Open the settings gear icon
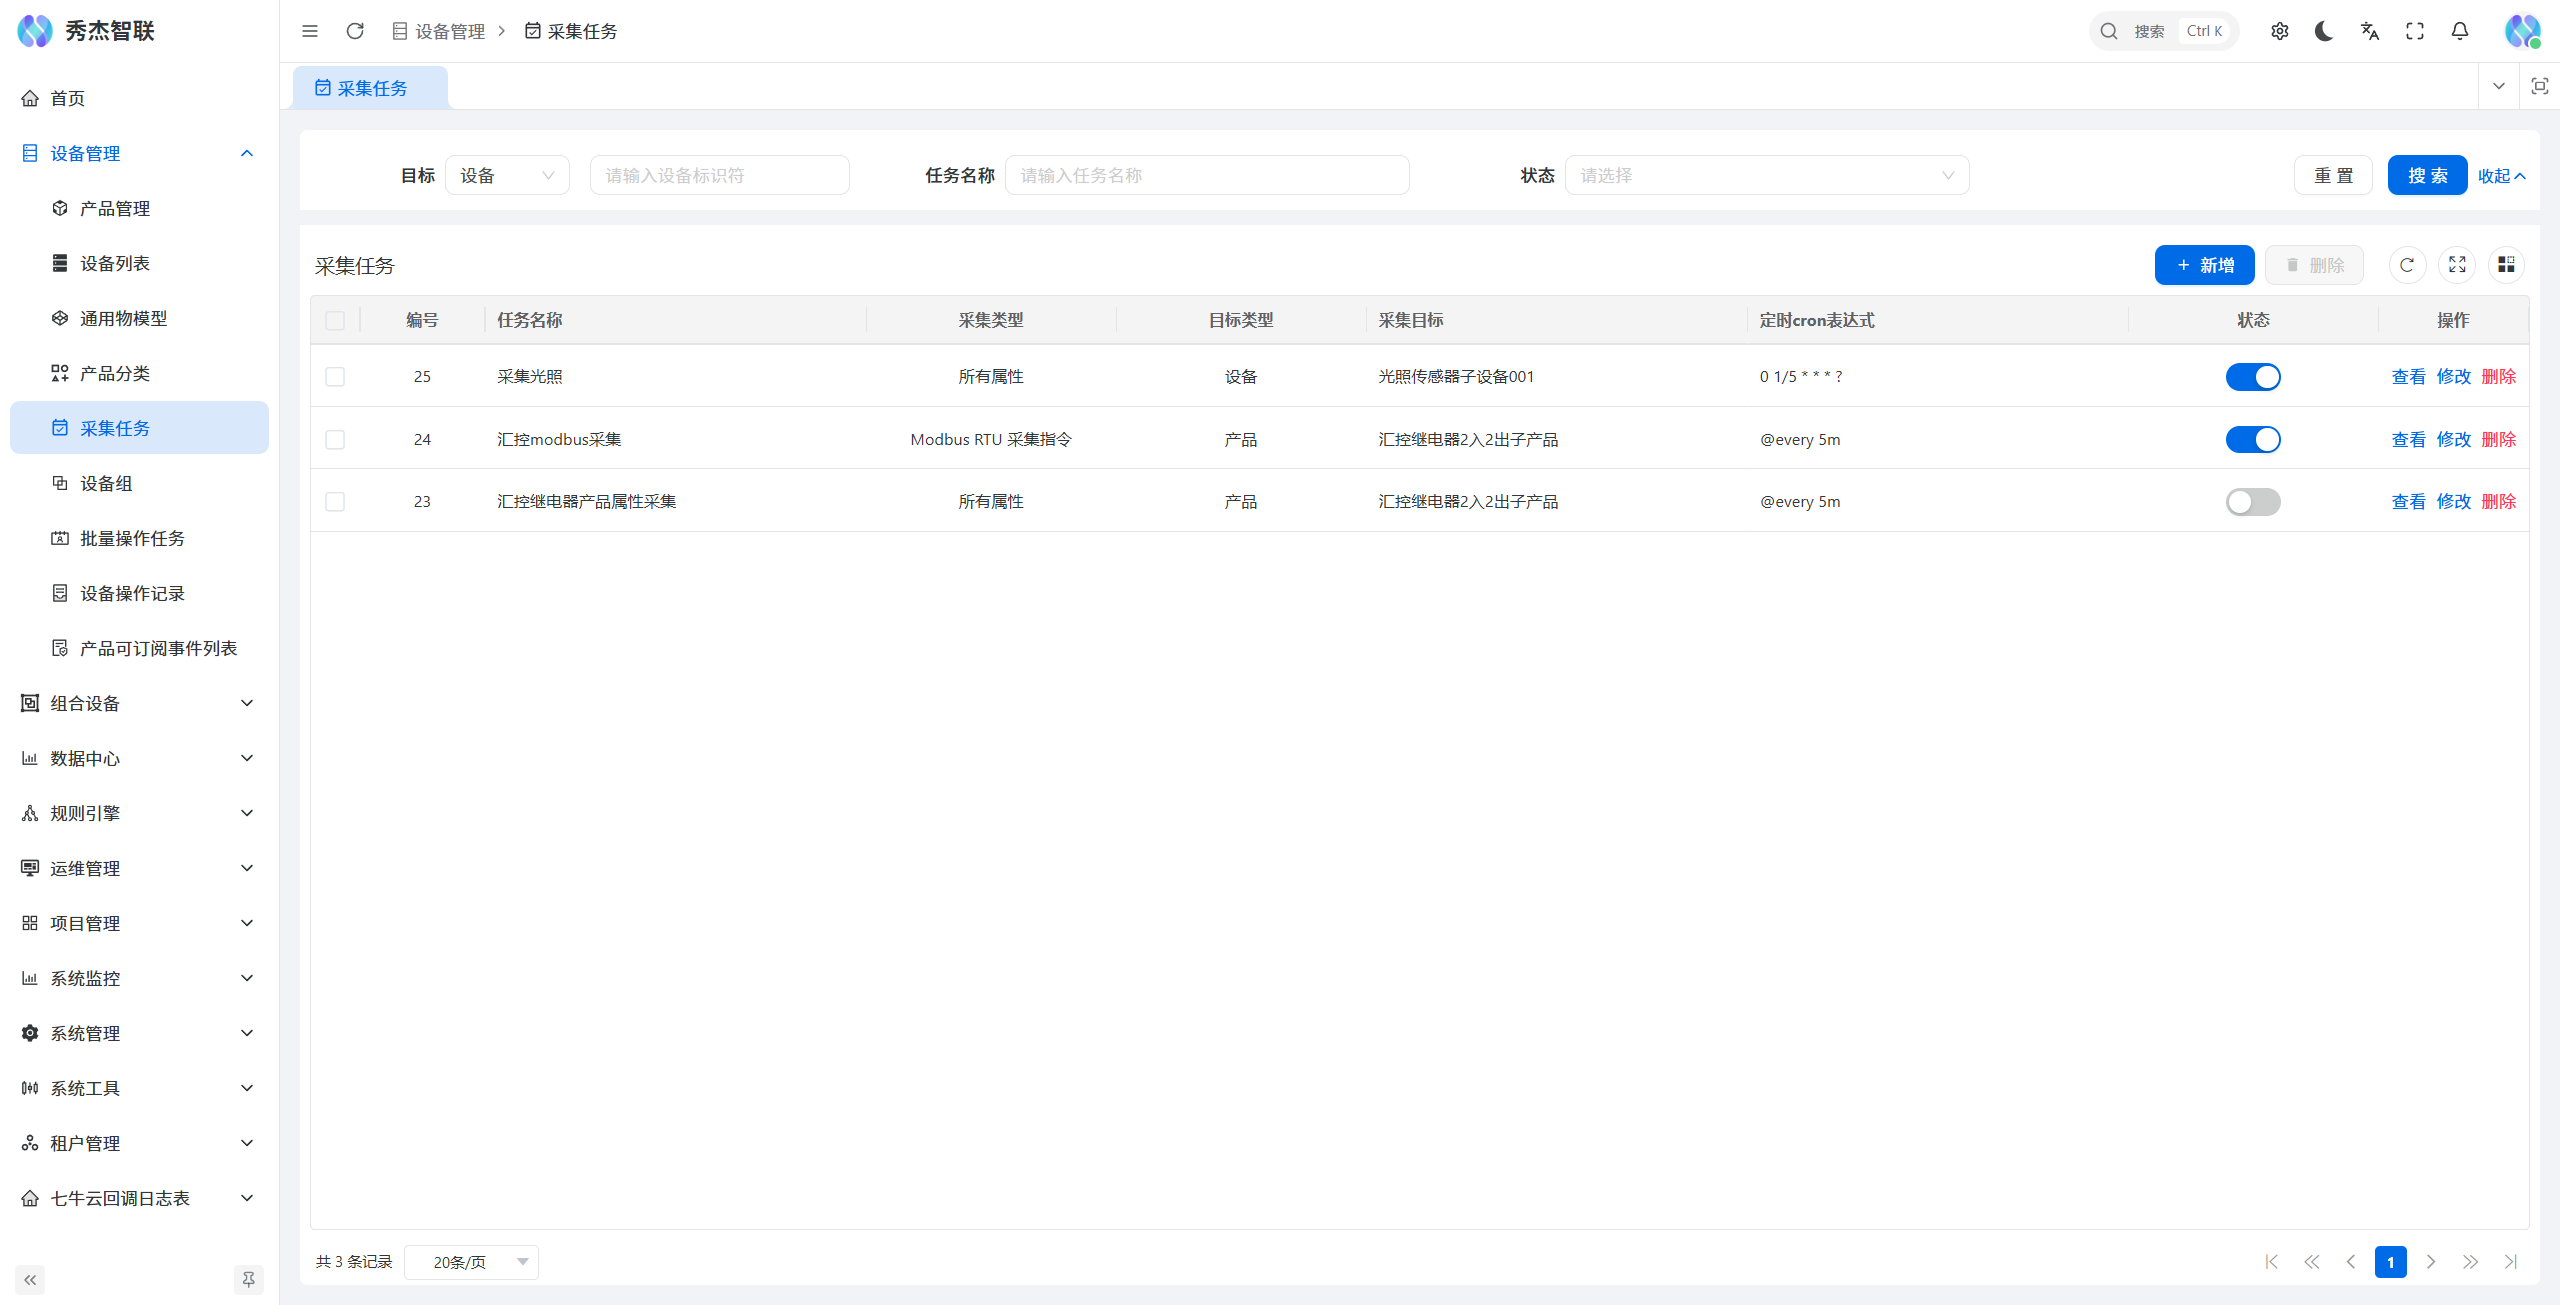 [2279, 31]
